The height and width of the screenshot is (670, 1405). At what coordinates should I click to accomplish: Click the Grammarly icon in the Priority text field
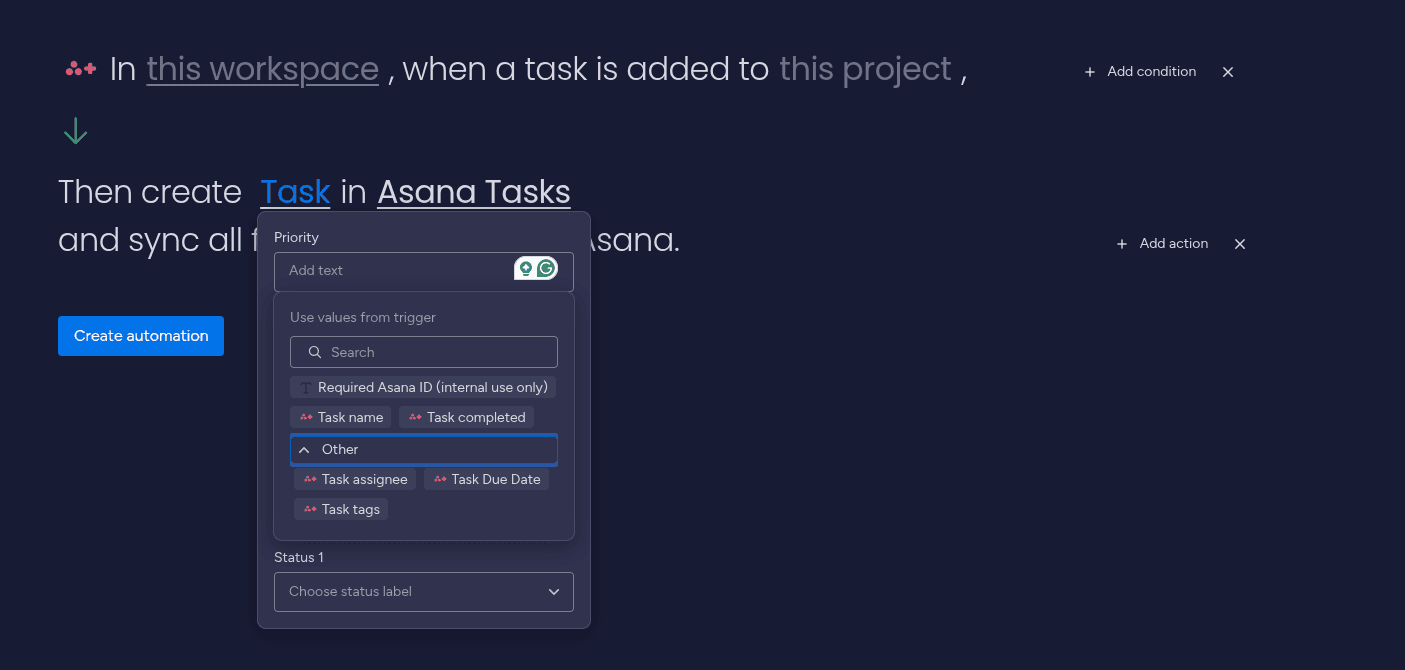pos(546,270)
